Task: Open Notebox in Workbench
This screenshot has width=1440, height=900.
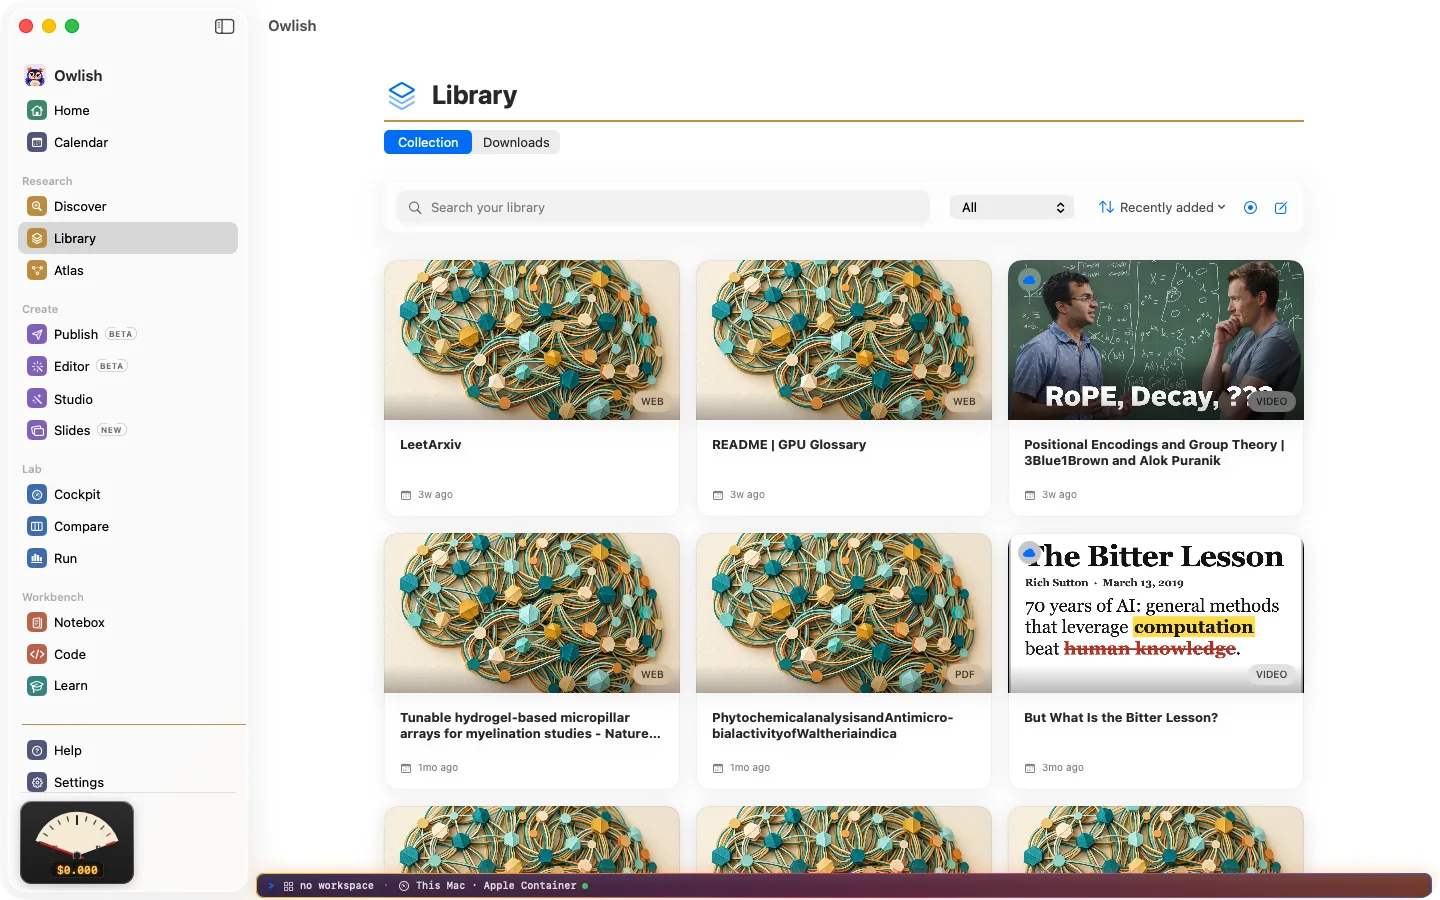Action: tap(128, 622)
